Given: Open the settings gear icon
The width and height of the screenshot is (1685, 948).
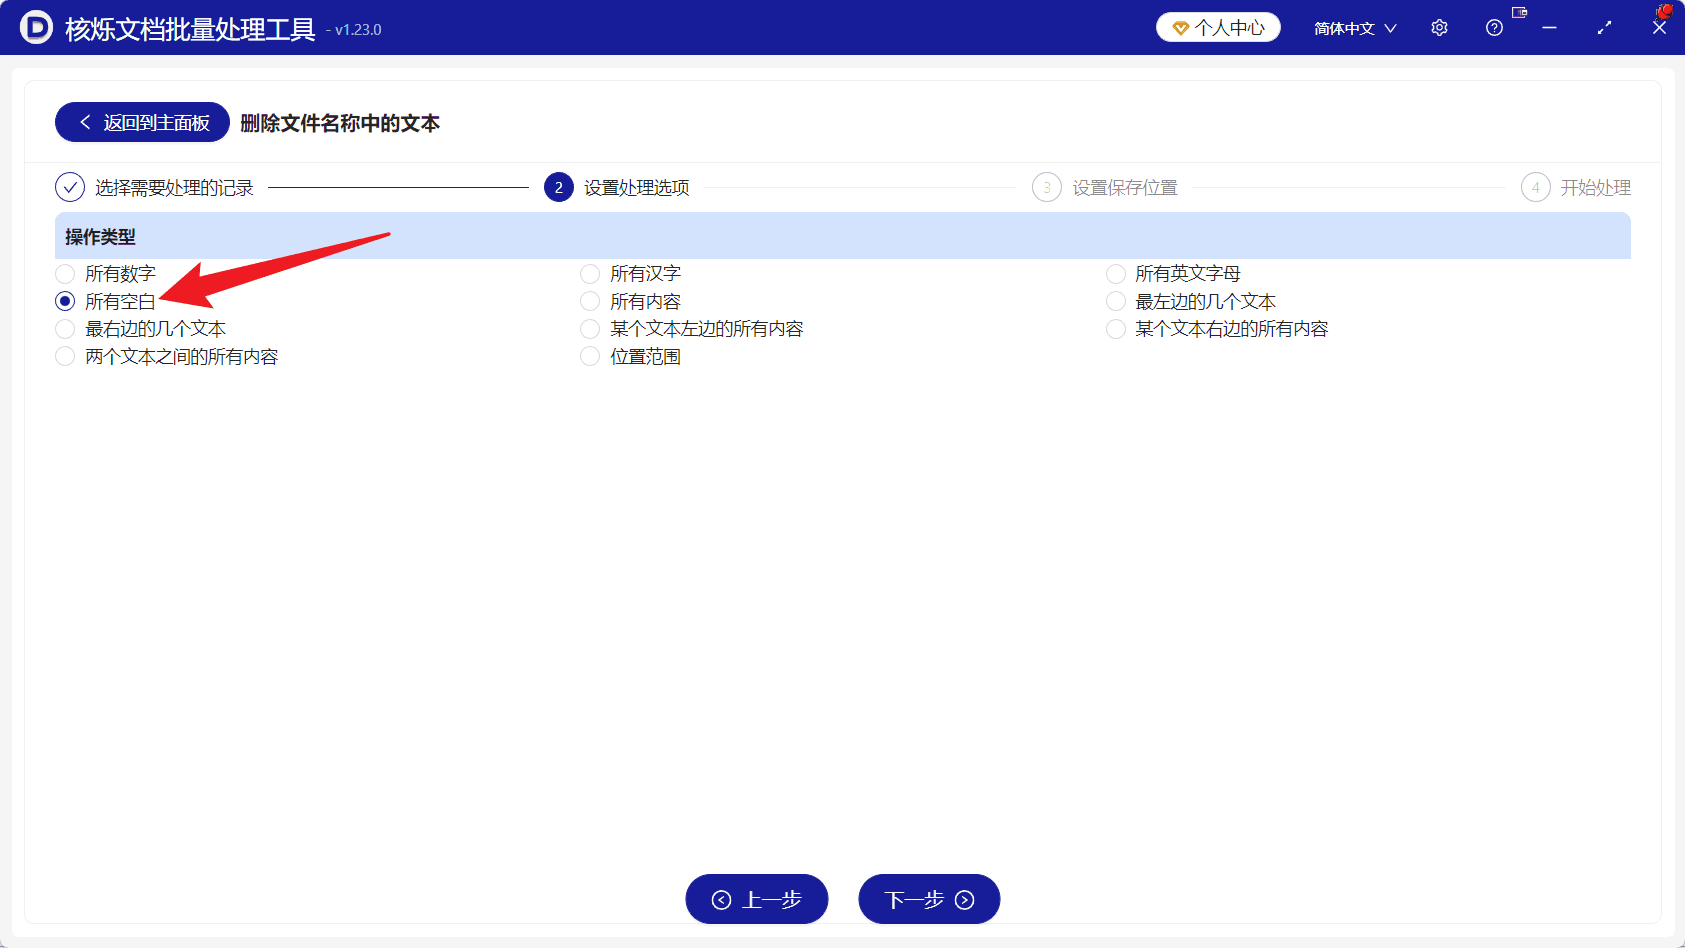Looking at the screenshot, I should (x=1439, y=28).
